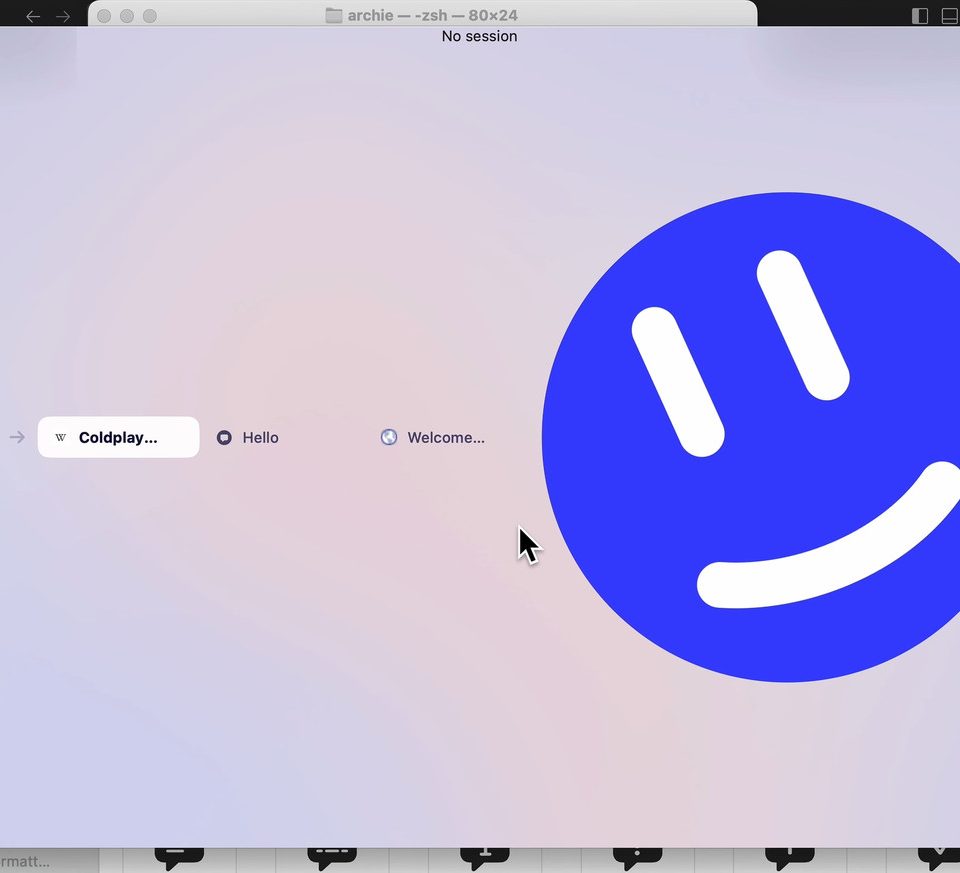Click the speech bubble with single dash
The height and width of the screenshot is (873, 960).
[x=178, y=856]
